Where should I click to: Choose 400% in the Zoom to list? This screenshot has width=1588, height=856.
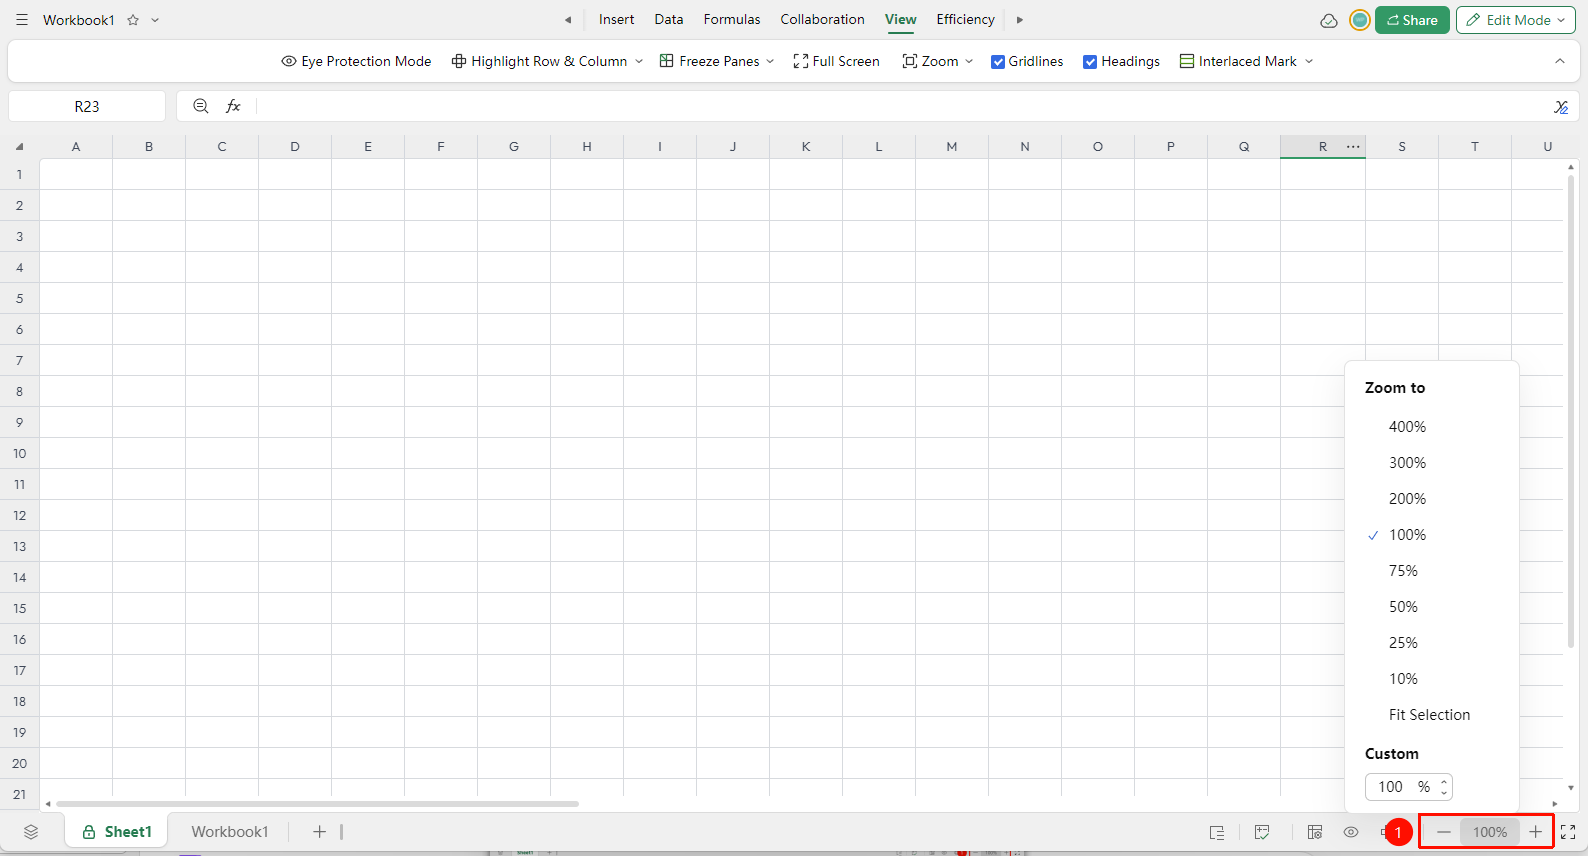click(1407, 427)
